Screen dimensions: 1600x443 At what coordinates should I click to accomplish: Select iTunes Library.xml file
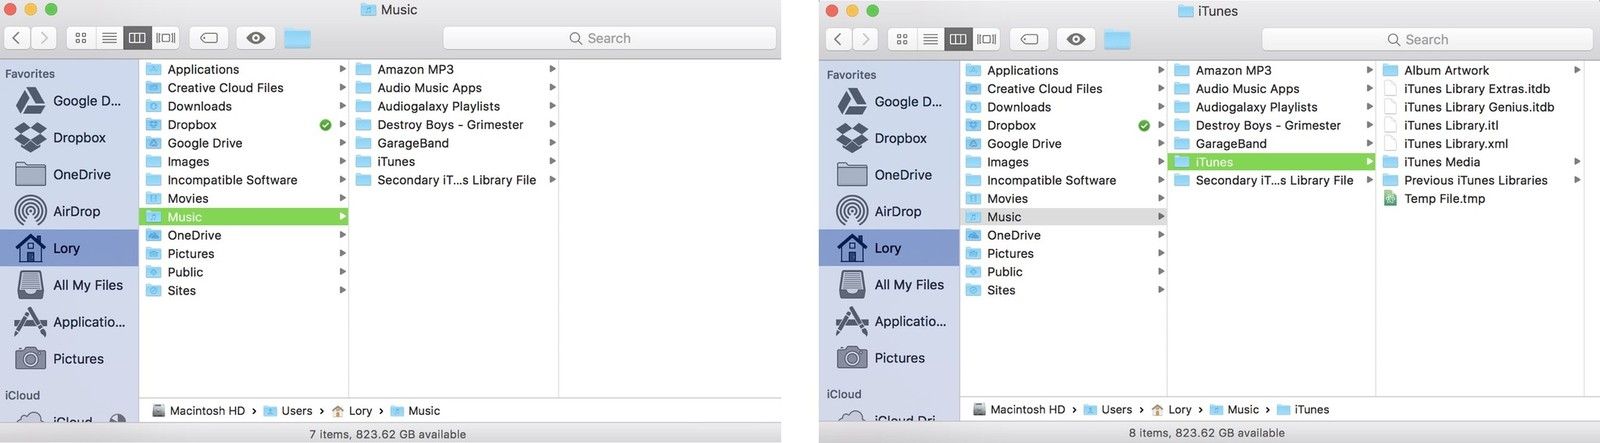pos(1480,144)
